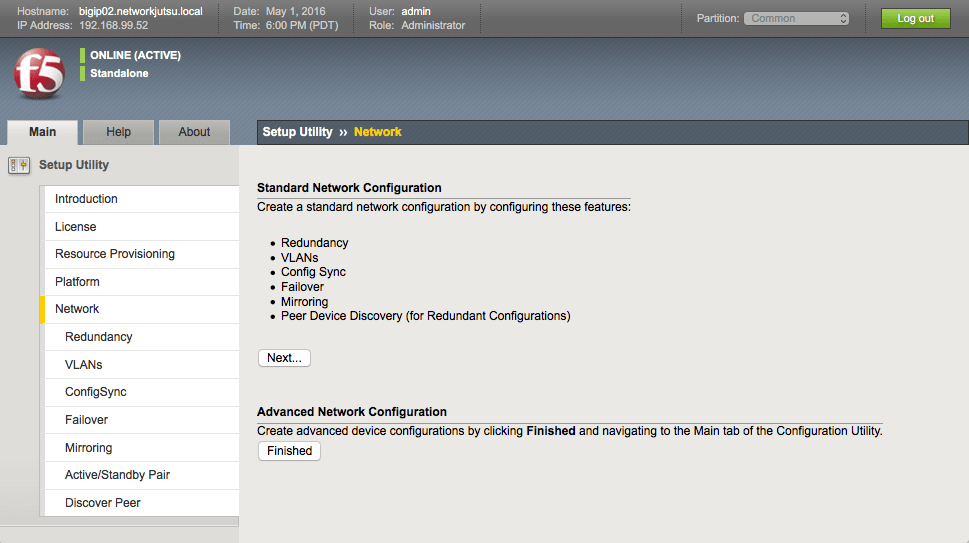Click hostname bigip02.networkjutsu.local

click(x=141, y=11)
